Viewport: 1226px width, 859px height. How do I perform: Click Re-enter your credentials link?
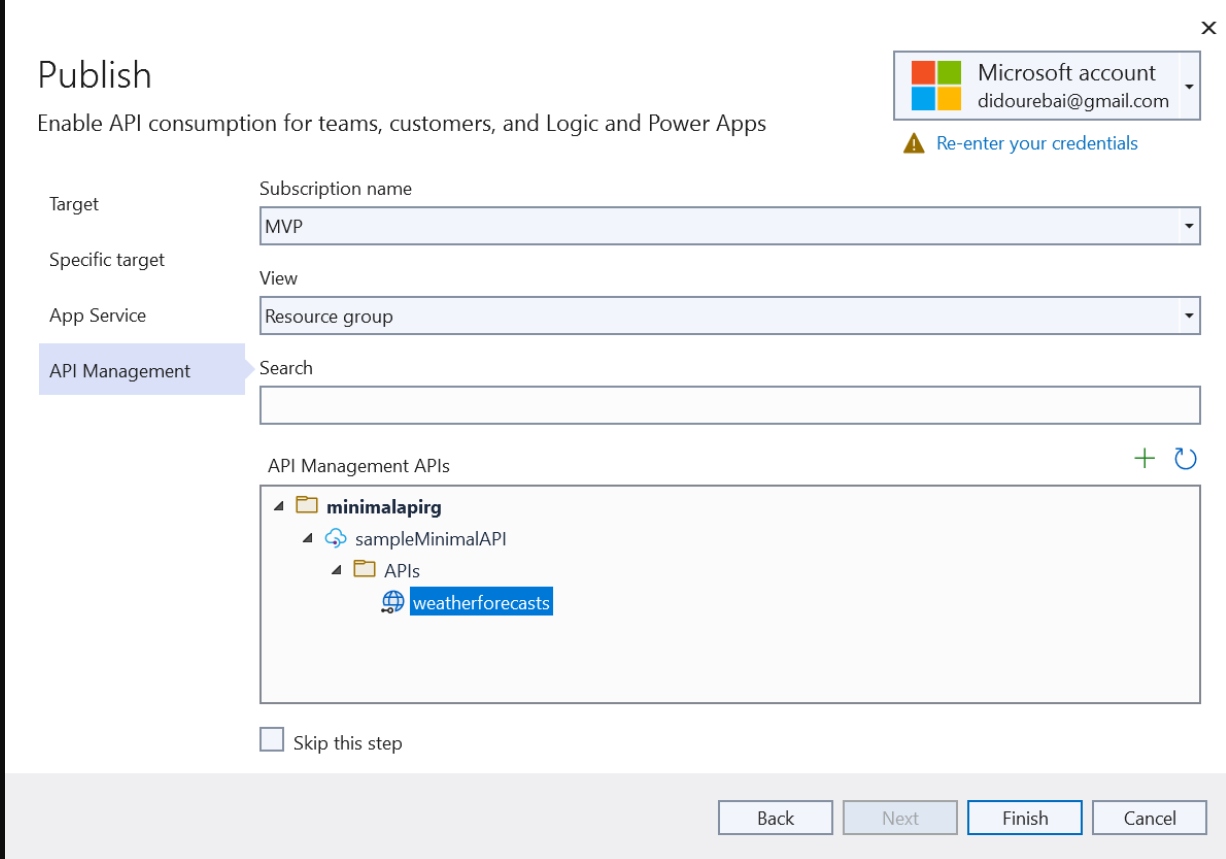click(x=1036, y=144)
